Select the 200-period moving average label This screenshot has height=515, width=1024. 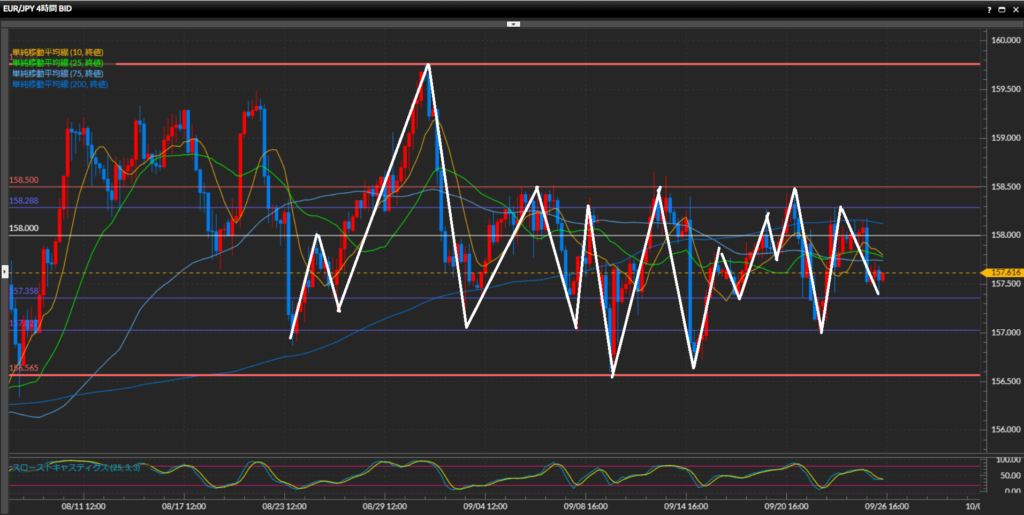[59, 85]
